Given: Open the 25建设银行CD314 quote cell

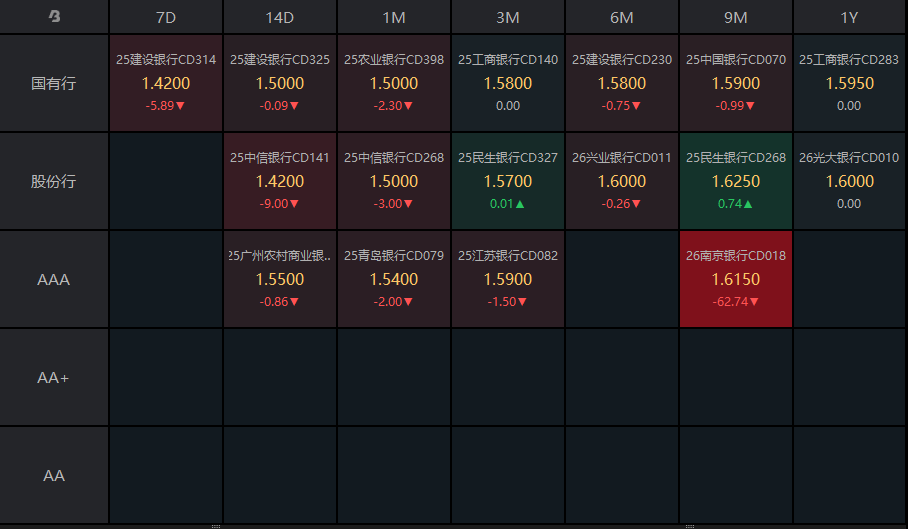Looking at the screenshot, I should coord(166,83).
